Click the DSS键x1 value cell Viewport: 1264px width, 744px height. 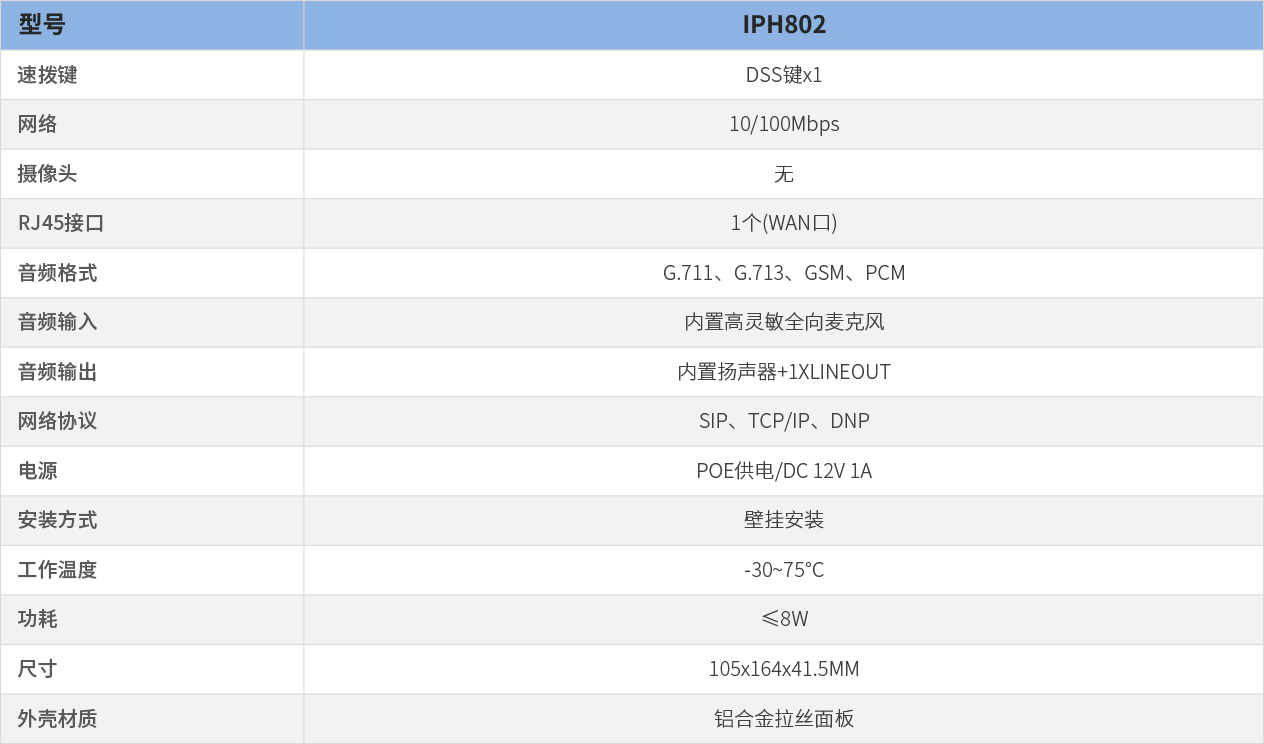pos(784,75)
